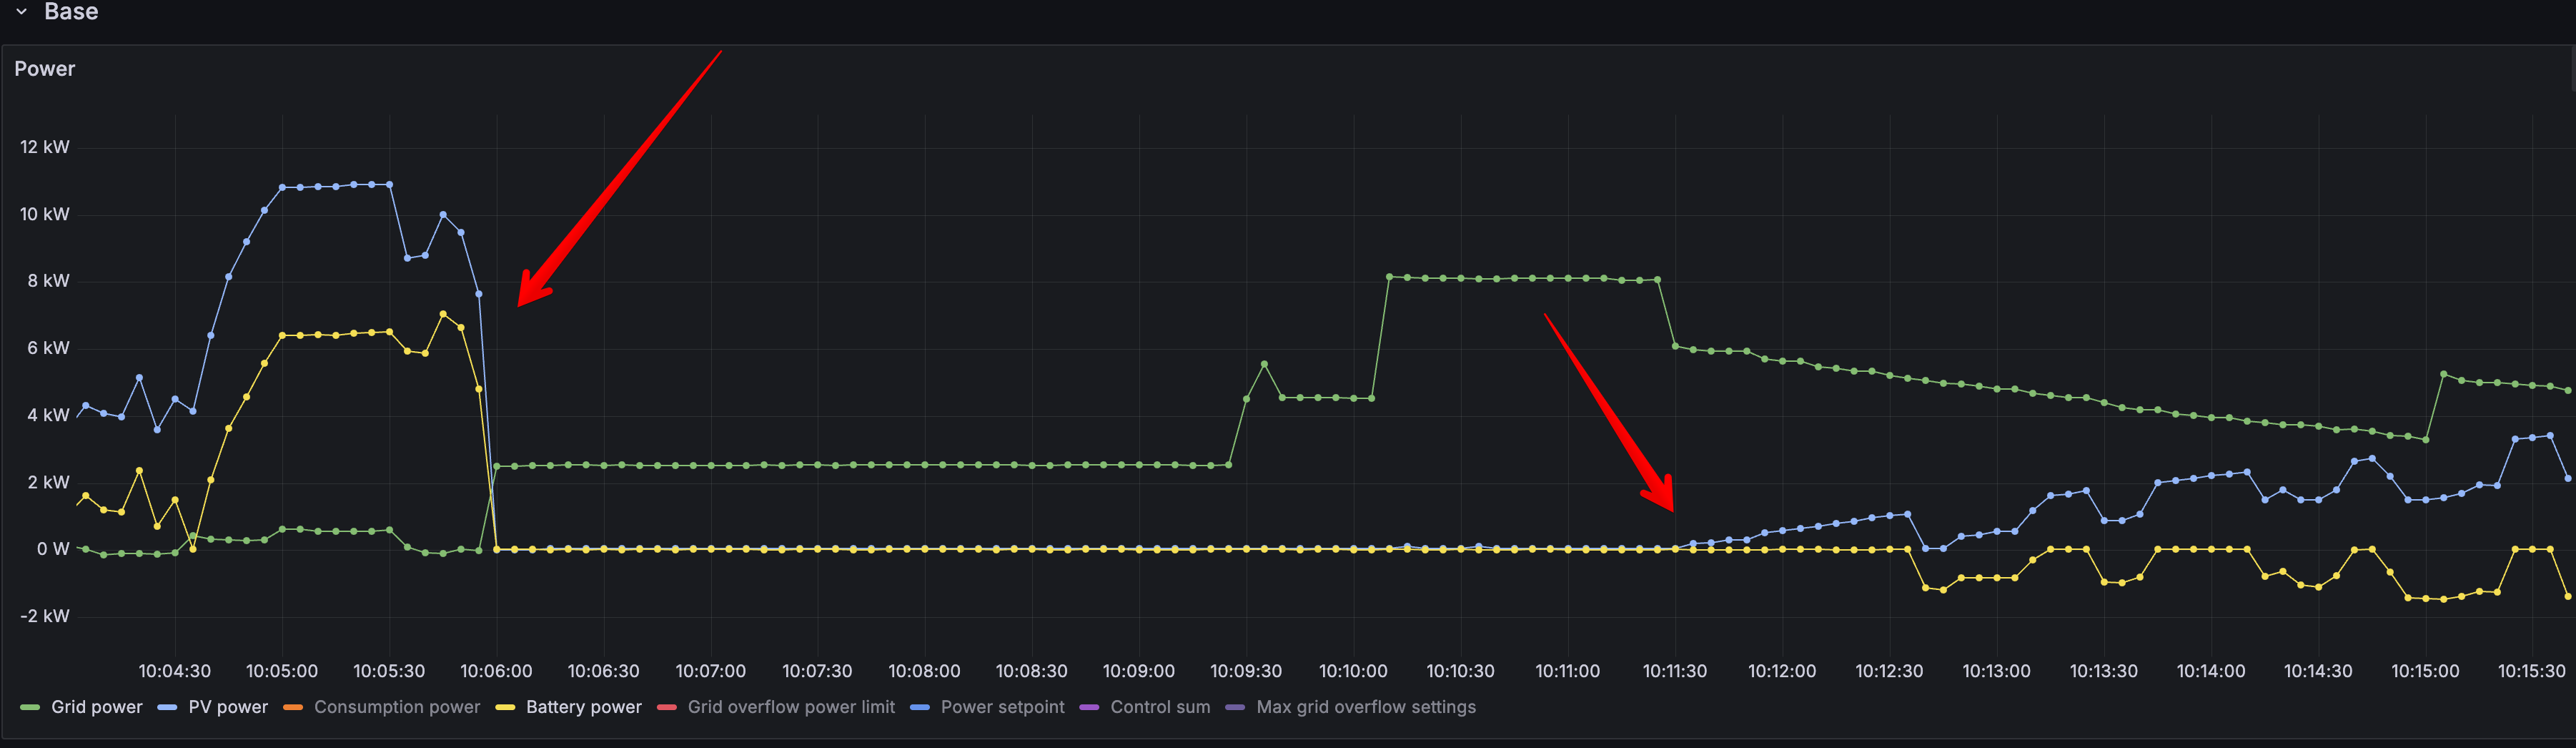
Task: Open the Power panel title menu
Action: click(45, 69)
